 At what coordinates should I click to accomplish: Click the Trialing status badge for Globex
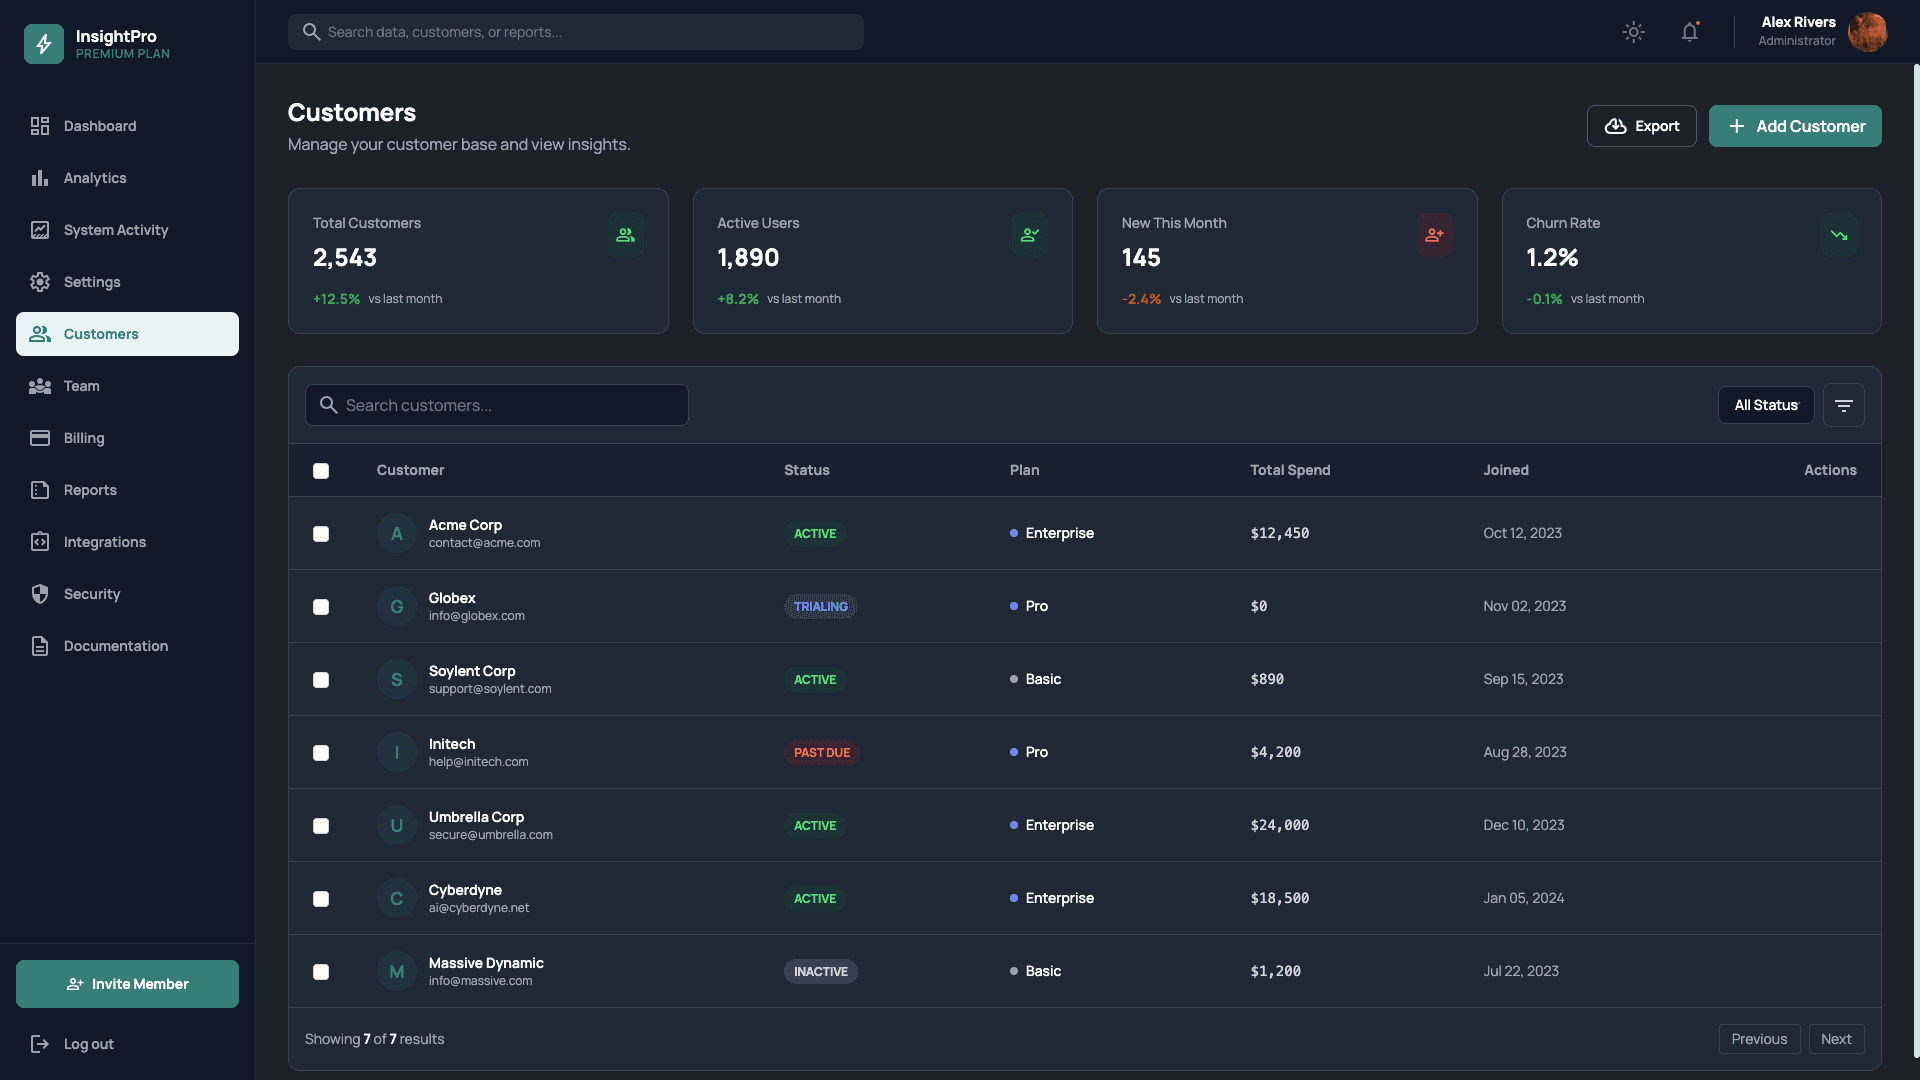820,606
